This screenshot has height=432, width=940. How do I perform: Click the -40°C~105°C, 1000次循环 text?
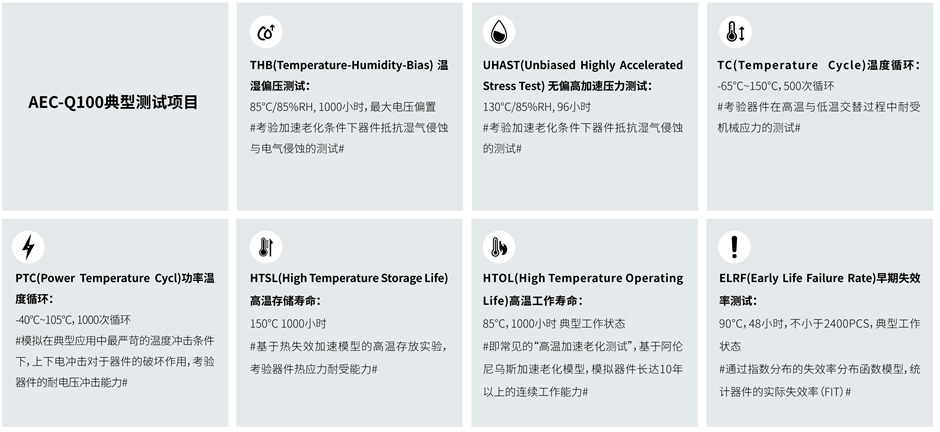(74, 320)
